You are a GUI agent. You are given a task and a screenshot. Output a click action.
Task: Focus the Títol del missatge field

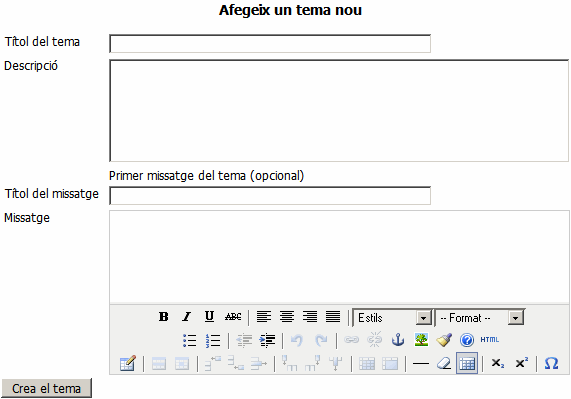pyautogui.click(x=270, y=195)
